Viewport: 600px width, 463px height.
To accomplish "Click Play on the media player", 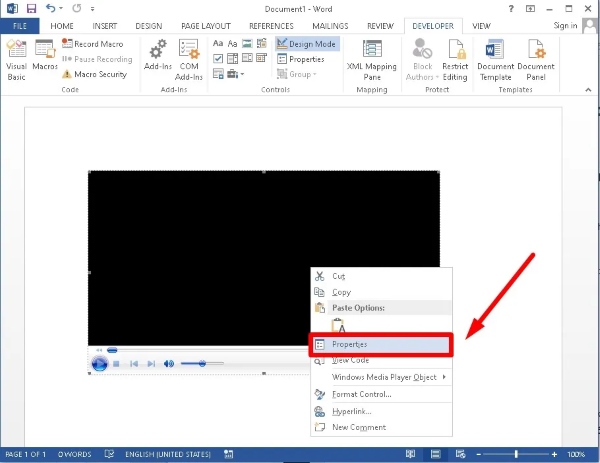I will point(100,364).
